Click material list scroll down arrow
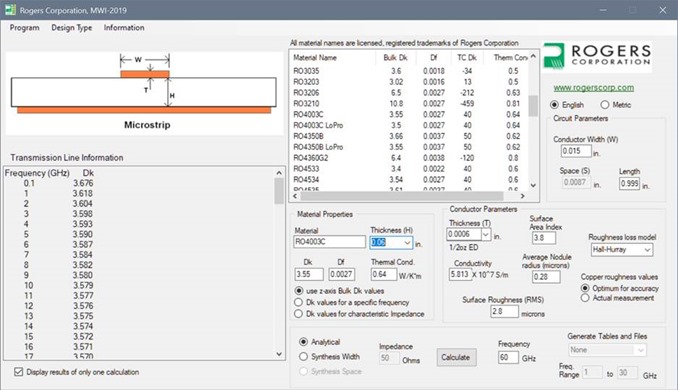 [x=533, y=185]
